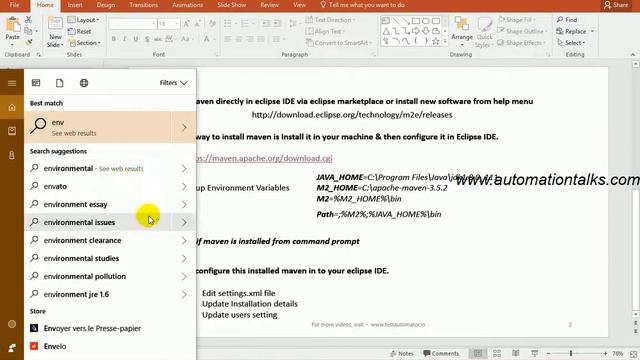Screen dimensions: 640x360
Task: Switch to the Transitions tab
Action: [143, 5]
